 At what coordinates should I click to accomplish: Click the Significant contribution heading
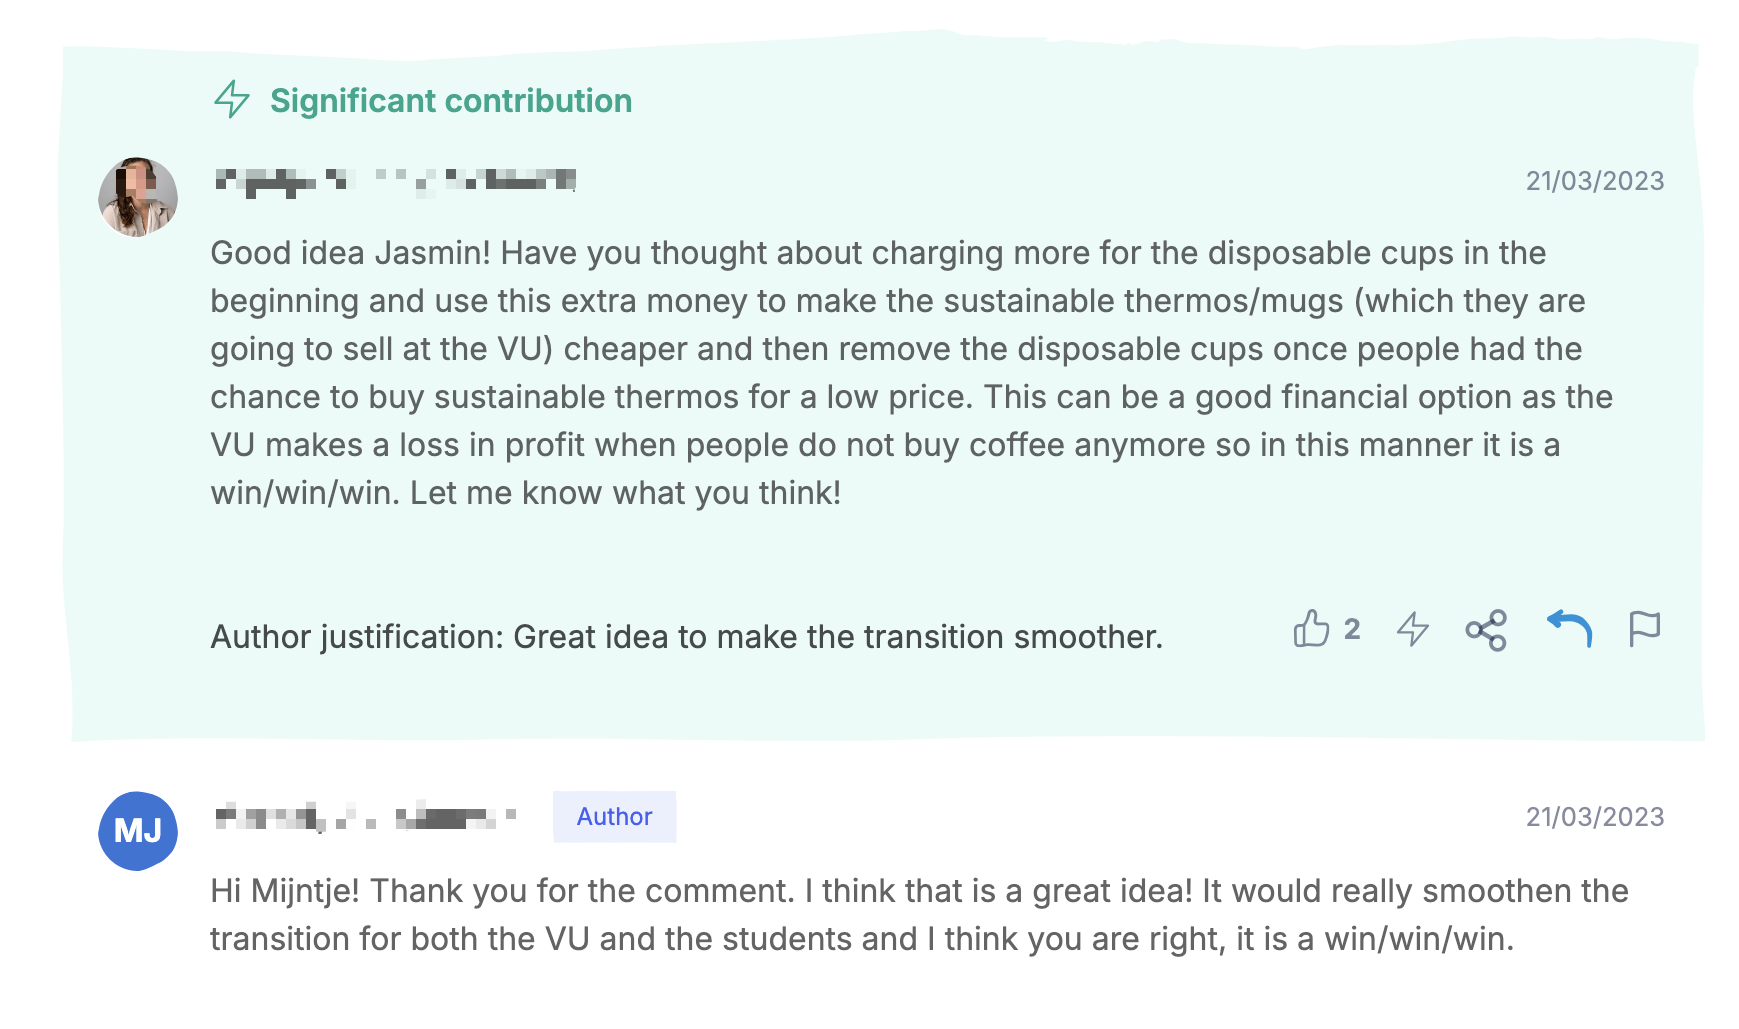[x=451, y=101]
